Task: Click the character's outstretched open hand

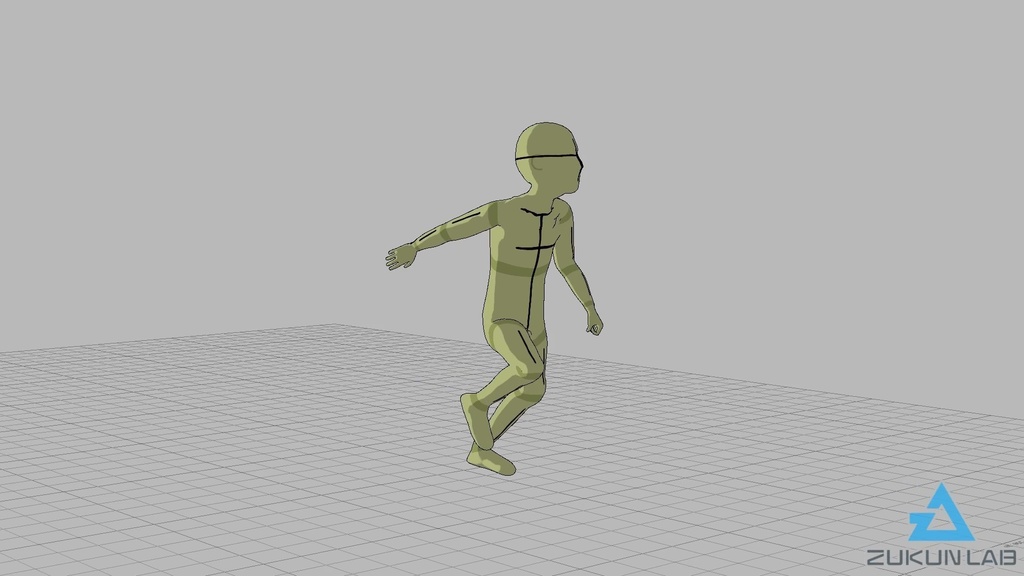Action: coord(400,256)
